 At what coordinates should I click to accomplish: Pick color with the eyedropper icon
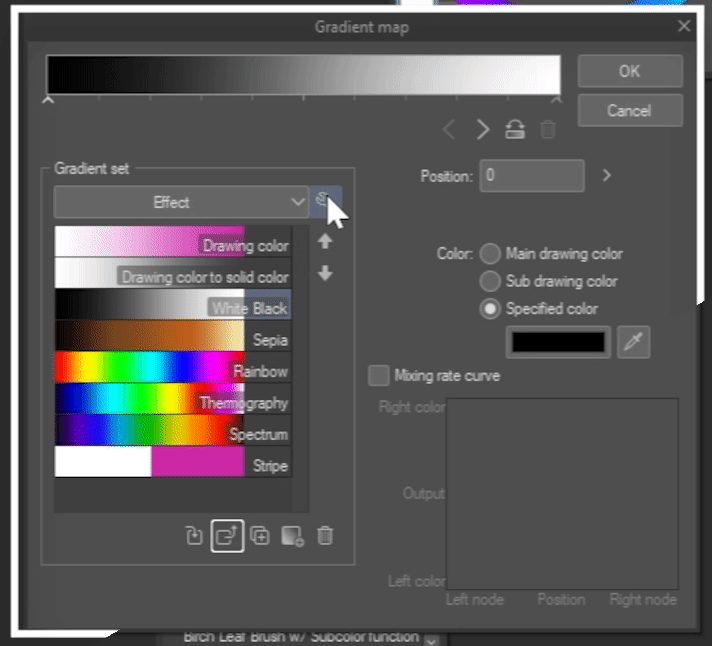[633, 342]
